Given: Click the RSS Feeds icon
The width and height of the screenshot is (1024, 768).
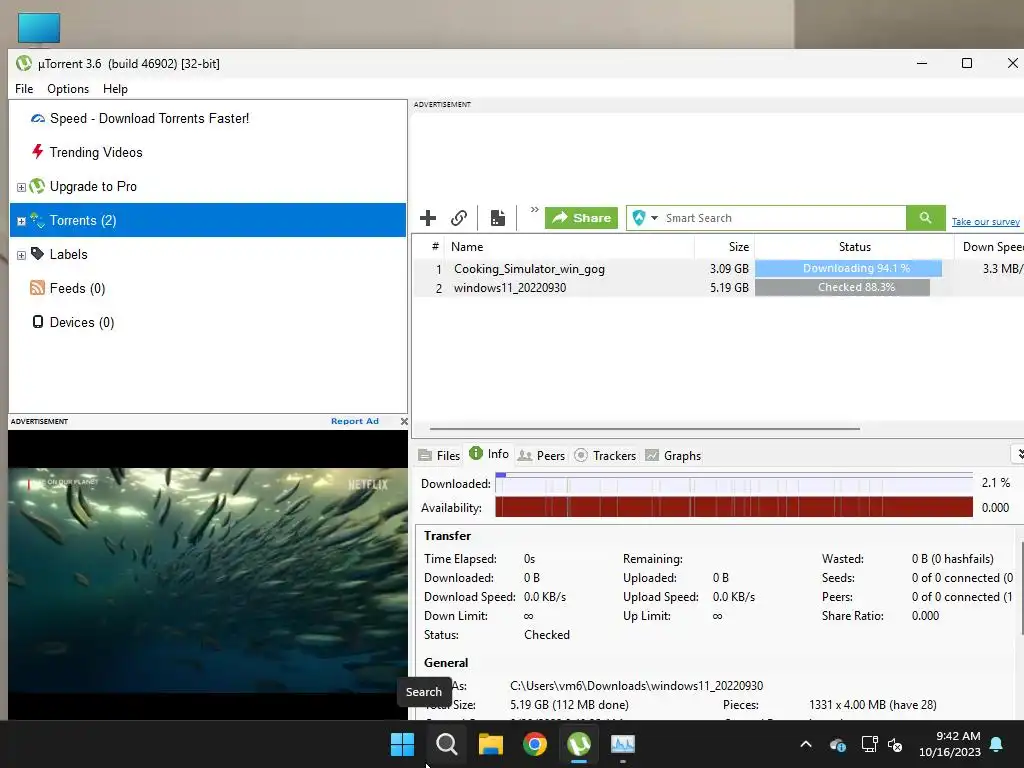Looking at the screenshot, I should (37, 287).
